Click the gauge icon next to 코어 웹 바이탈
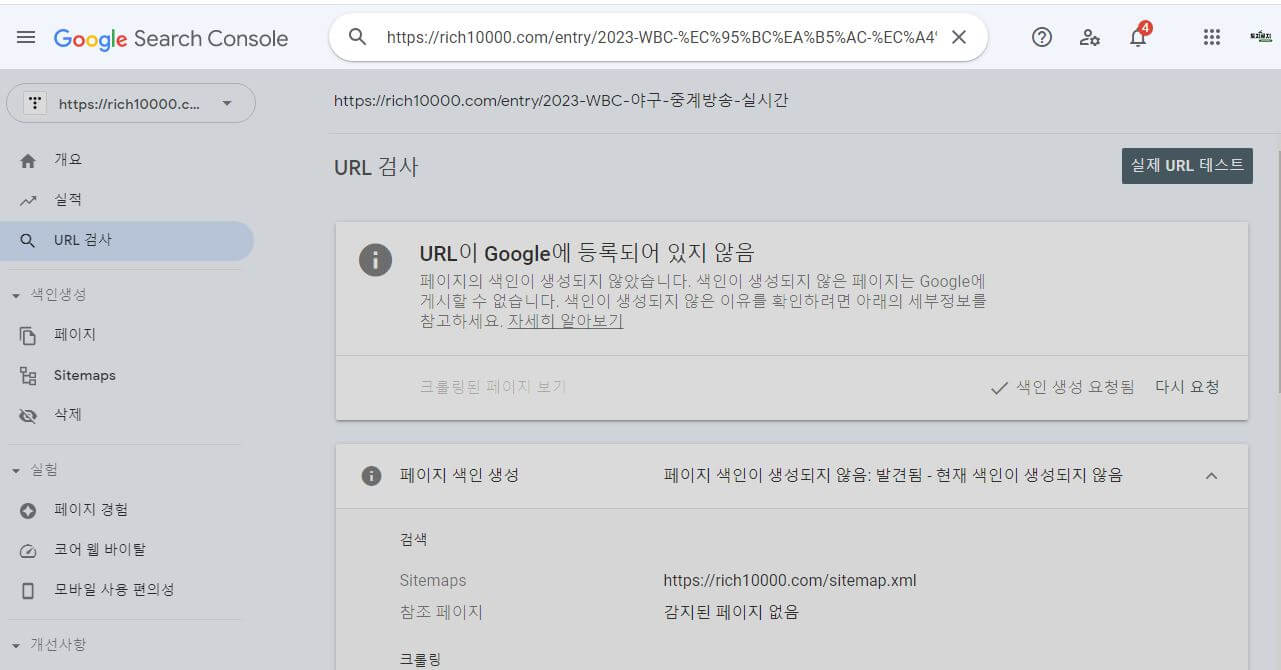 tap(28, 551)
